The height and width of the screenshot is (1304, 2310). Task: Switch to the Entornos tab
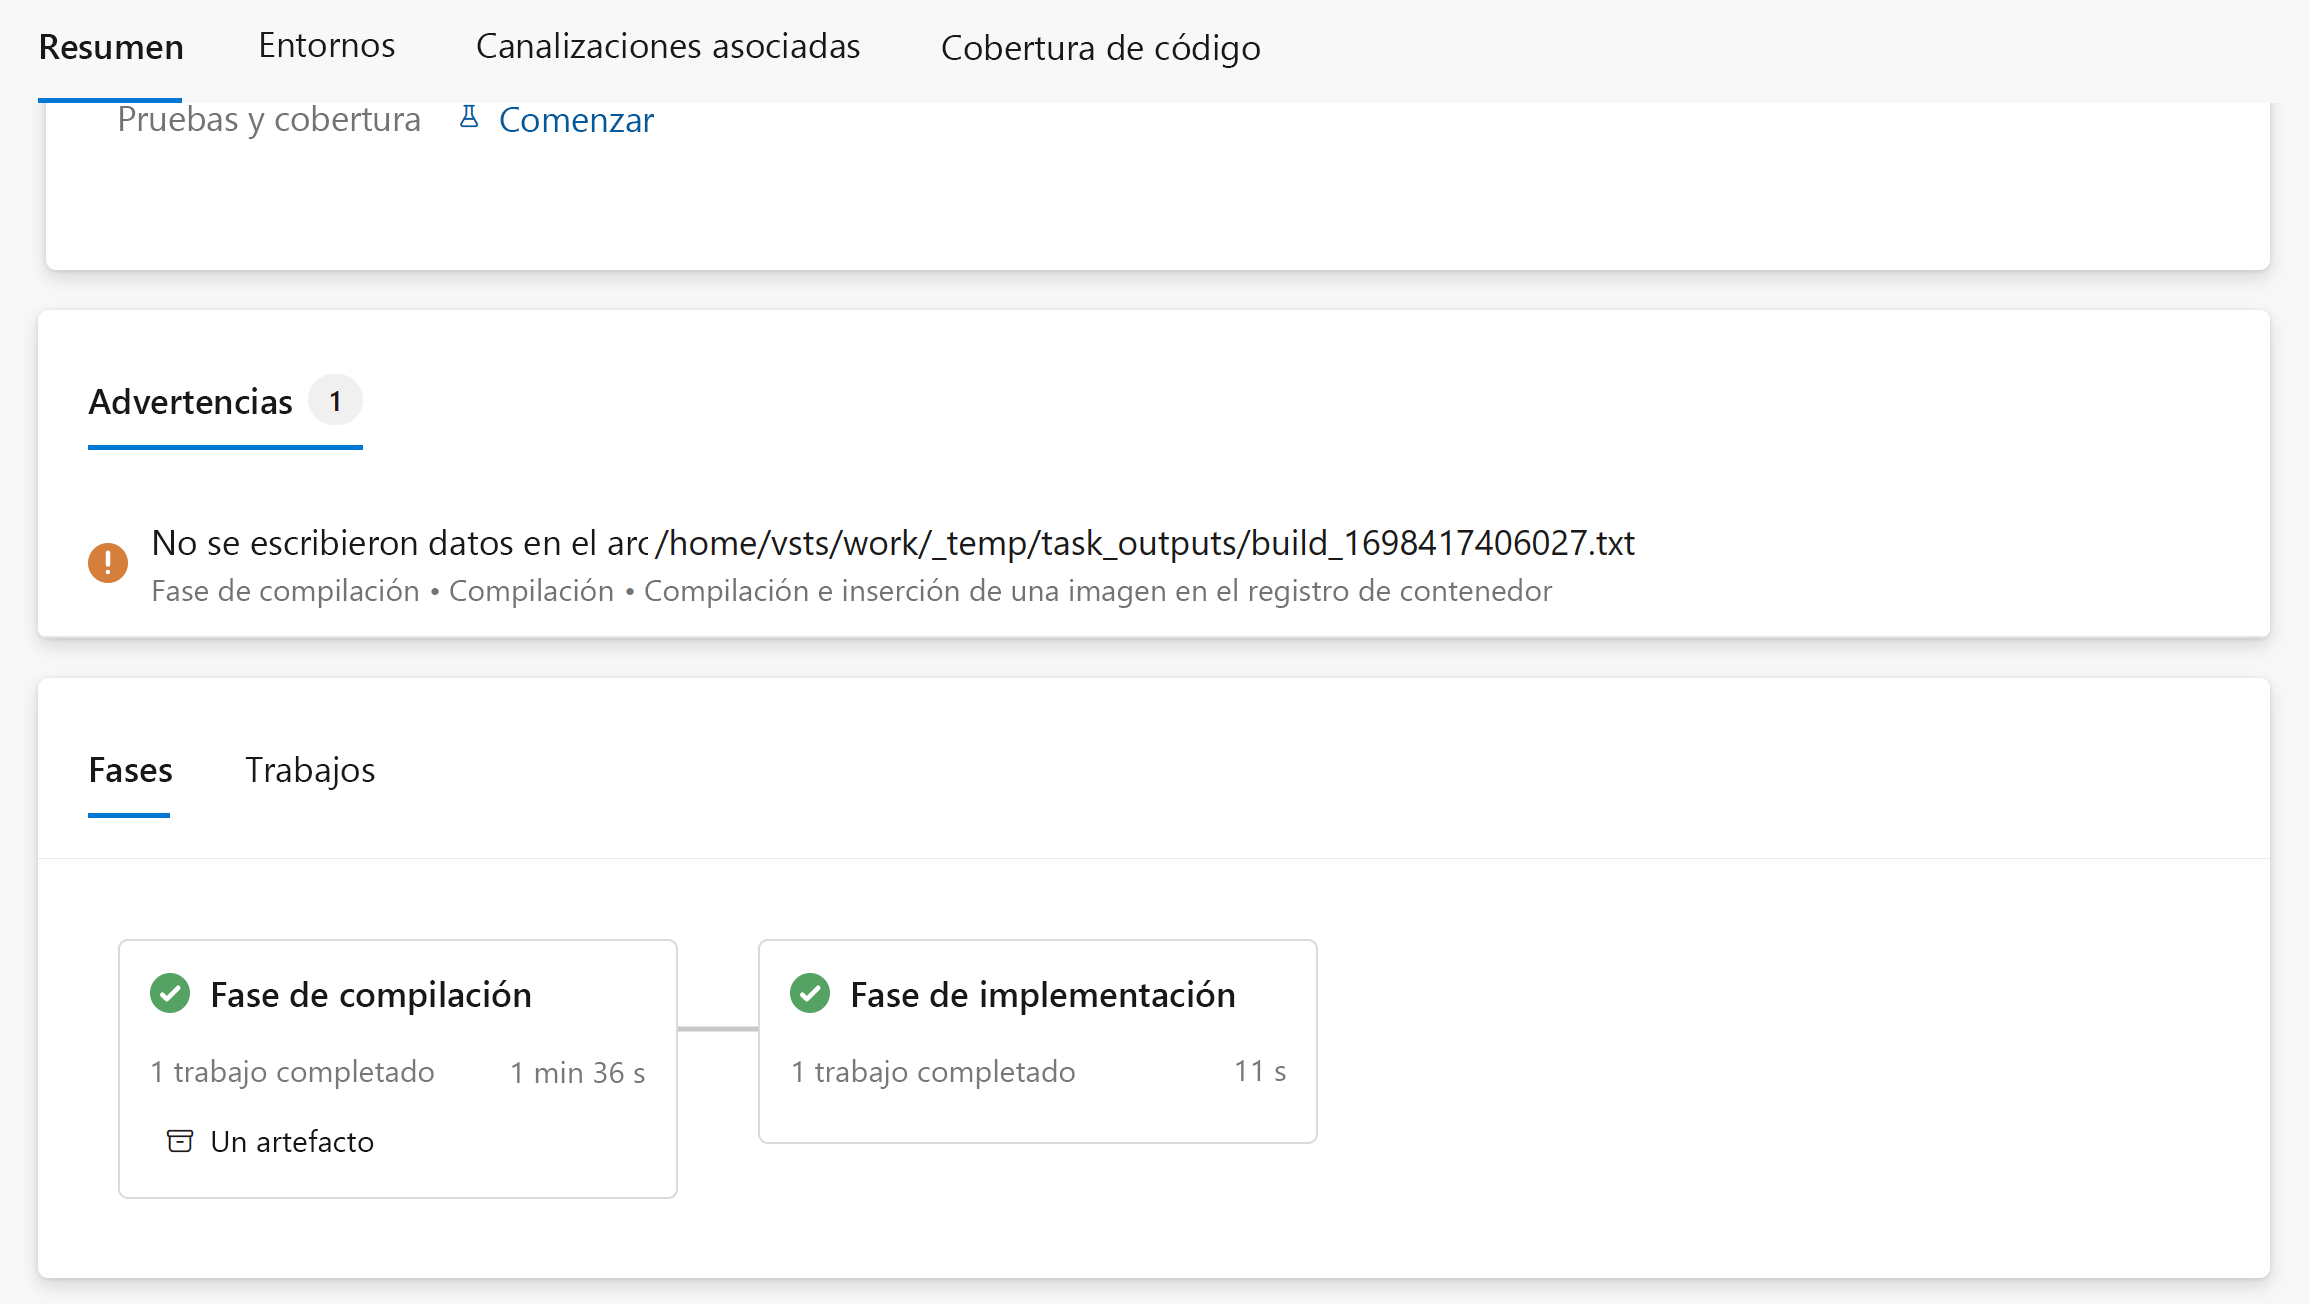(327, 45)
